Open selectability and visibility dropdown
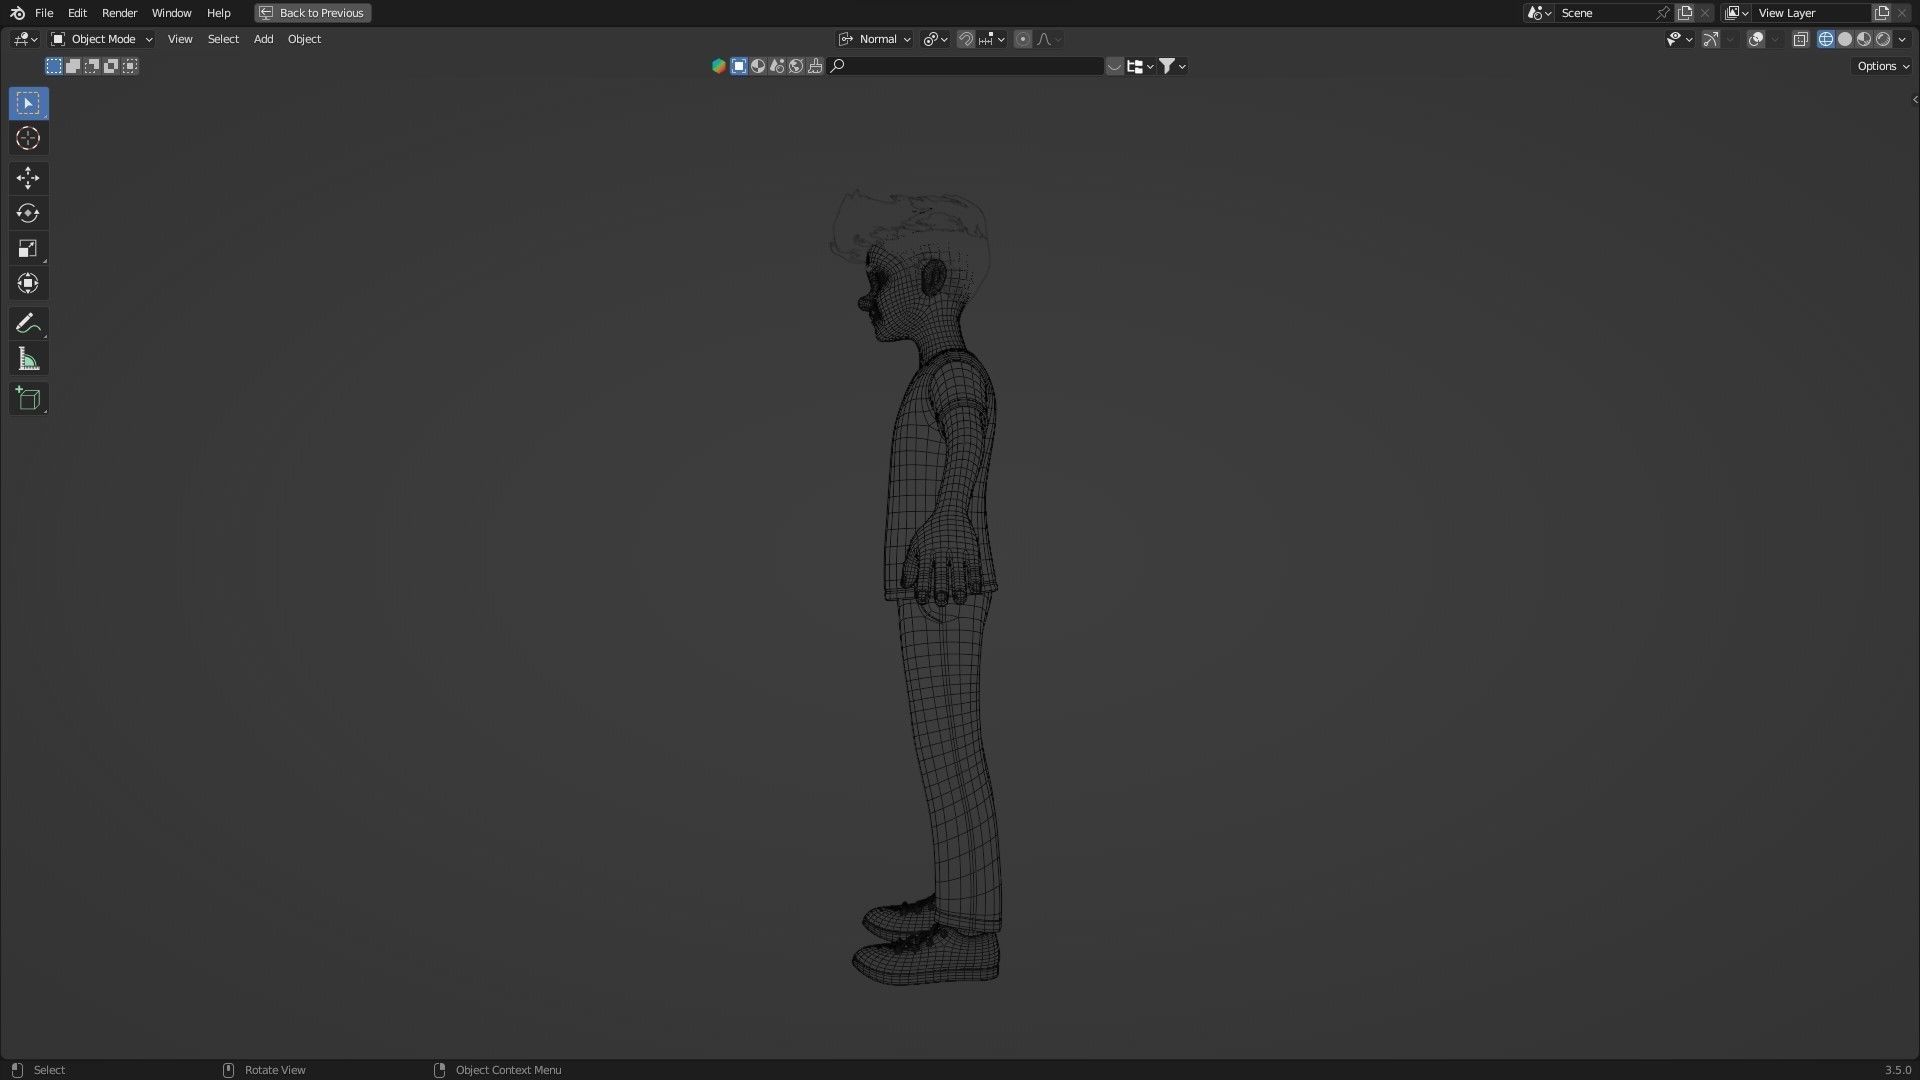This screenshot has height=1080, width=1920. point(1679,39)
